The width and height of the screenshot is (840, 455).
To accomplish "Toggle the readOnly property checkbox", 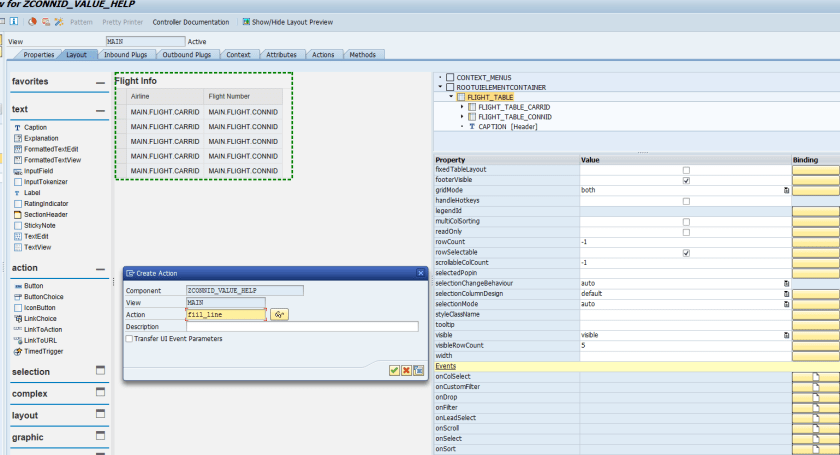I will [x=686, y=232].
